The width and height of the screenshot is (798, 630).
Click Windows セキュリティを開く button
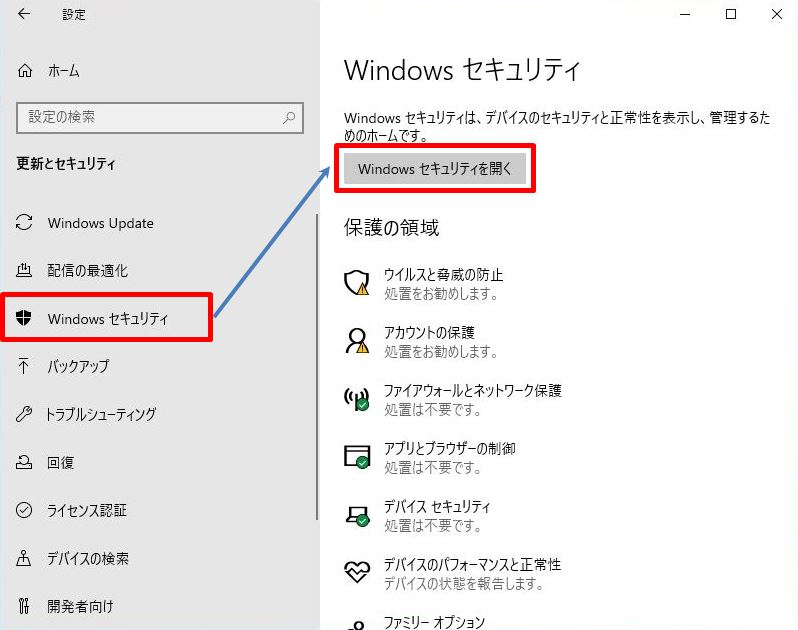pos(435,168)
